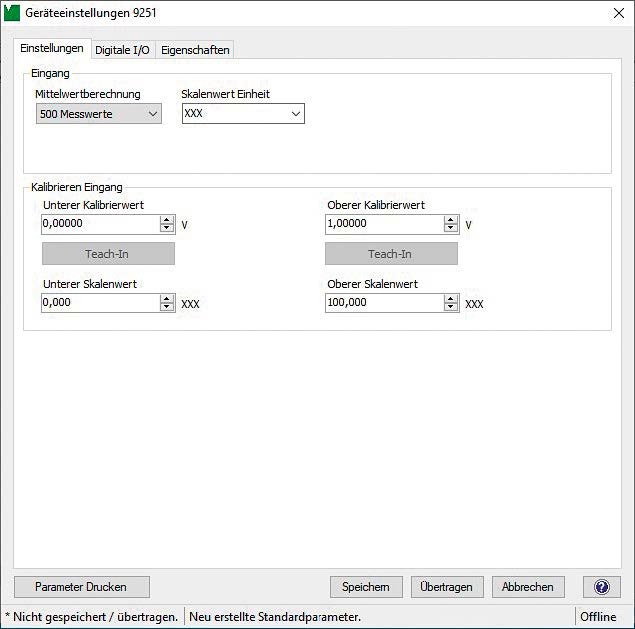
Task: Increase Oberer Kalibrierwert with up arrow
Action: [451, 220]
